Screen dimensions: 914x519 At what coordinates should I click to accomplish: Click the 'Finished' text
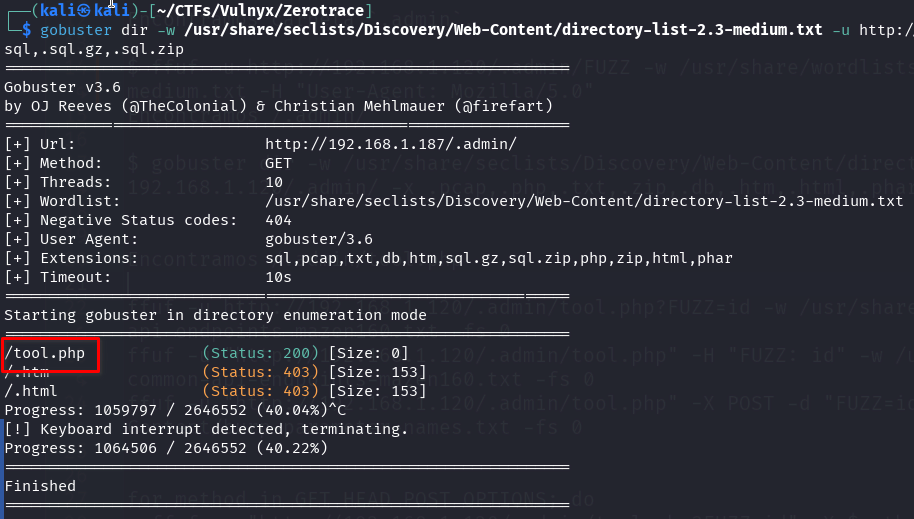(40, 486)
